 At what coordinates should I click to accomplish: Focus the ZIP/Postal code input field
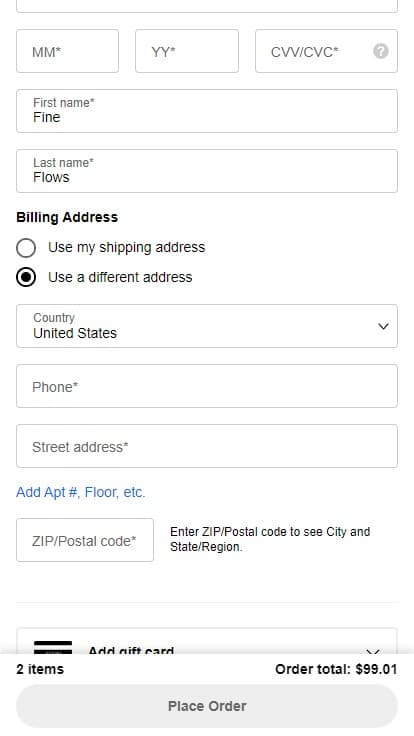(85, 540)
